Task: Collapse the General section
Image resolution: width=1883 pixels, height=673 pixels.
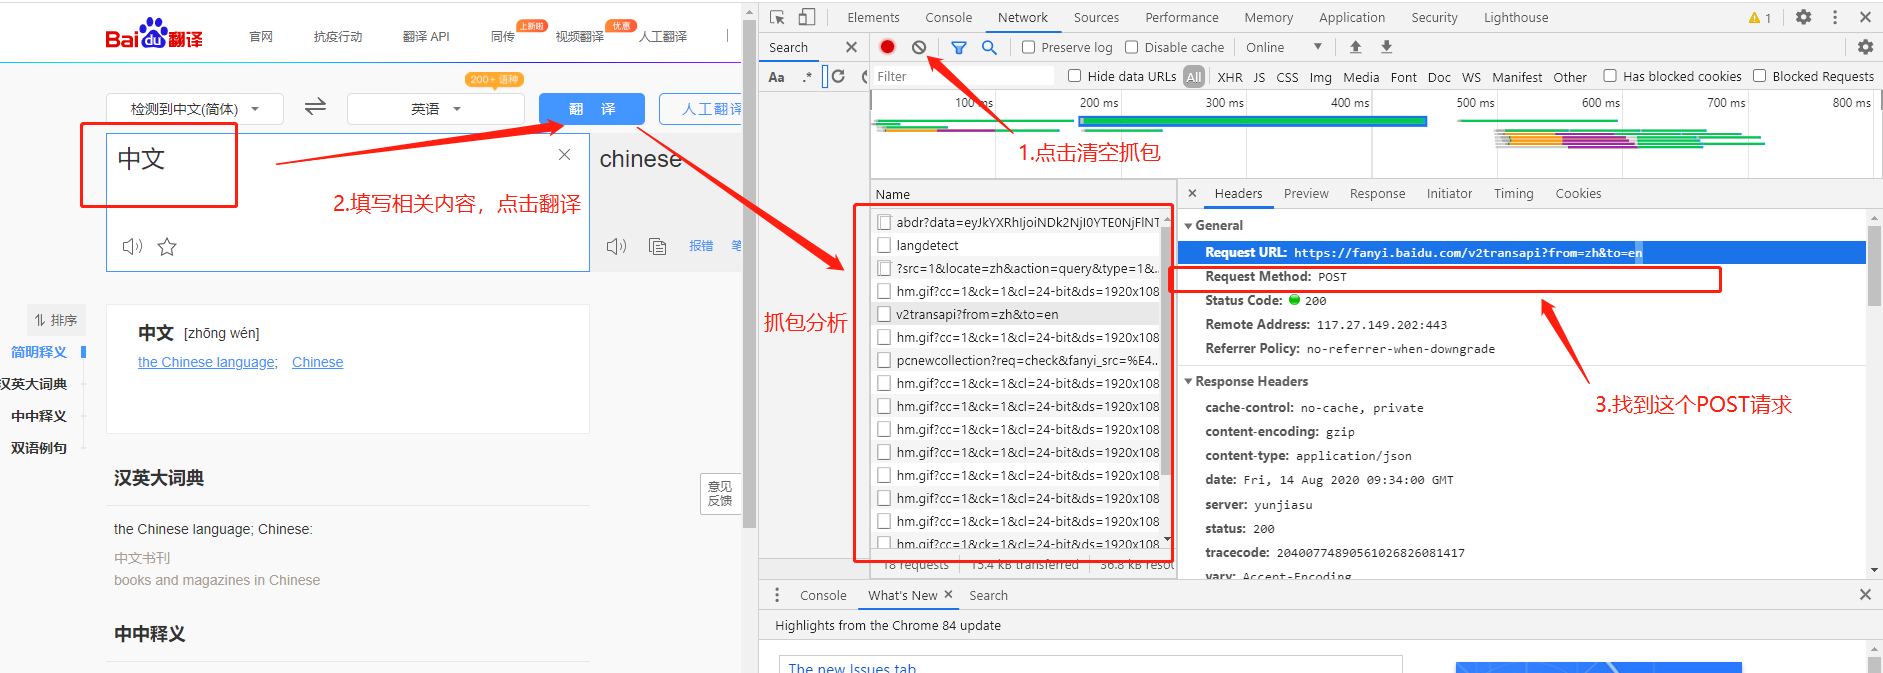Action: (1188, 226)
